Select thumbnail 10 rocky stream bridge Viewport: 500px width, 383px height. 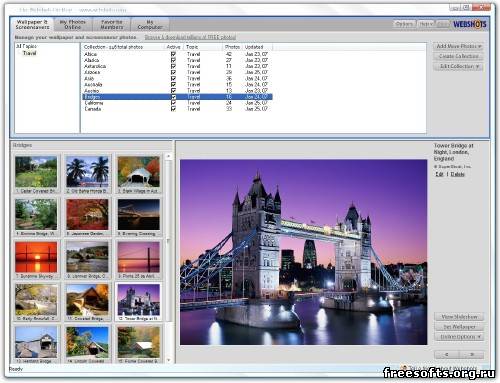tap(36, 302)
